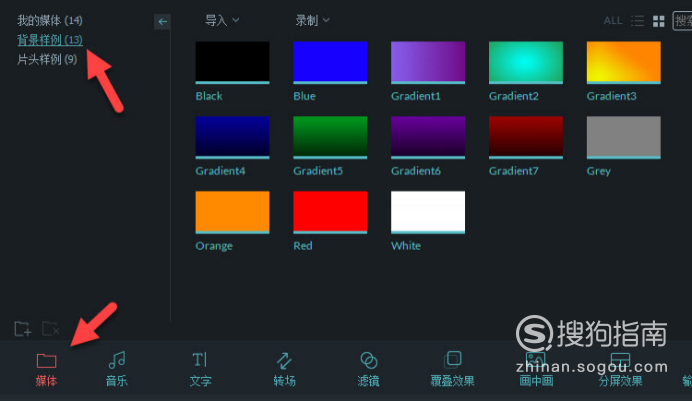Click the Black label text
Screen dimensions: 692x401
click(x=209, y=96)
